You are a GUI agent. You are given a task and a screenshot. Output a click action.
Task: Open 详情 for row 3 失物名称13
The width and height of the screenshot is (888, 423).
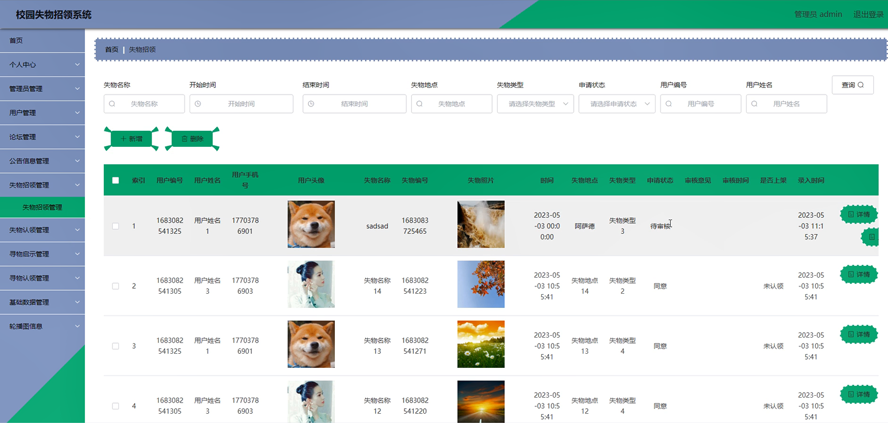pyautogui.click(x=859, y=335)
